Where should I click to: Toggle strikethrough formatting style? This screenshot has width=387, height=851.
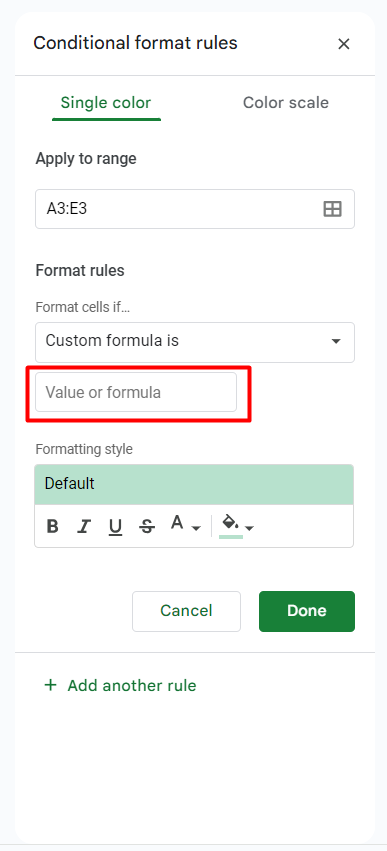point(147,526)
